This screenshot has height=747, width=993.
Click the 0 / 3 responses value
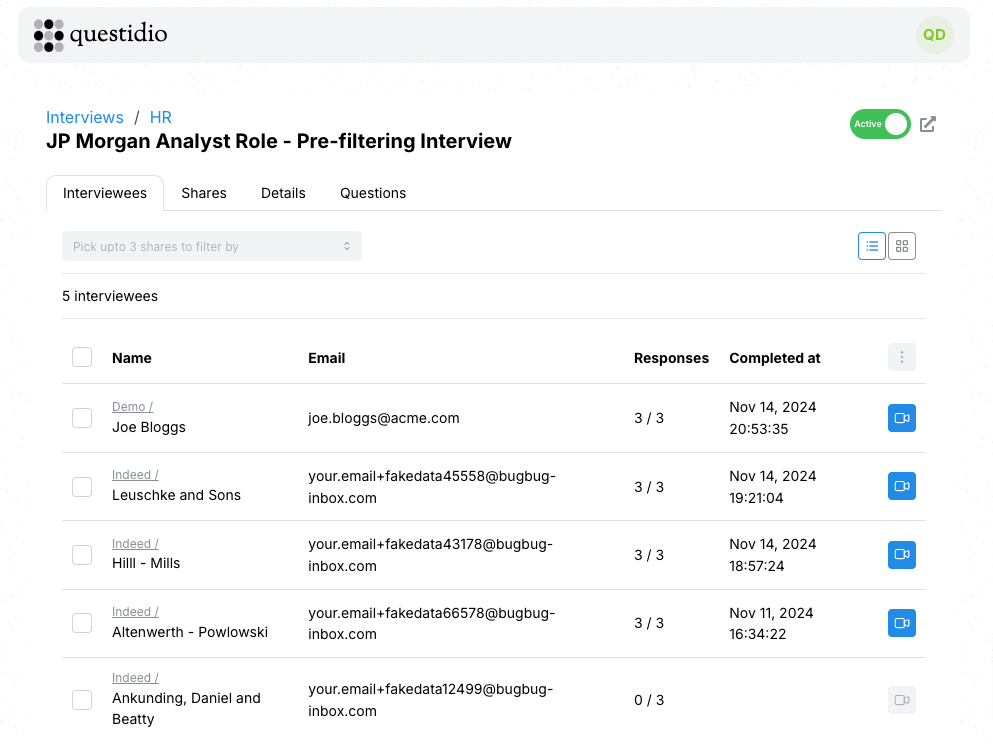coord(649,700)
